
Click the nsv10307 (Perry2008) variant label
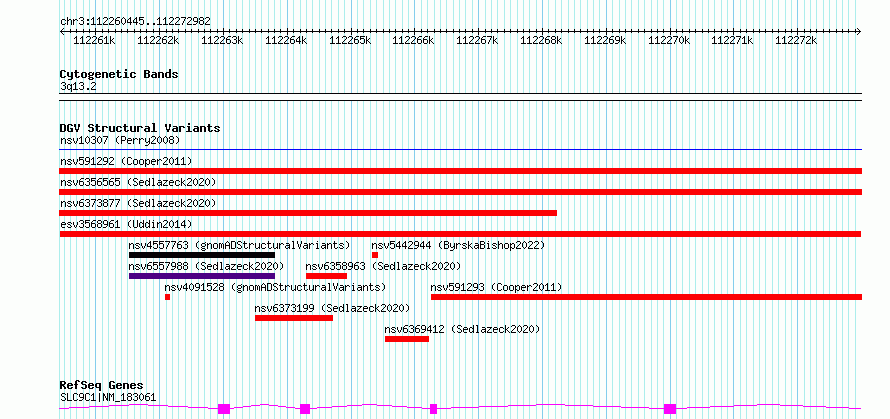[x=120, y=140]
